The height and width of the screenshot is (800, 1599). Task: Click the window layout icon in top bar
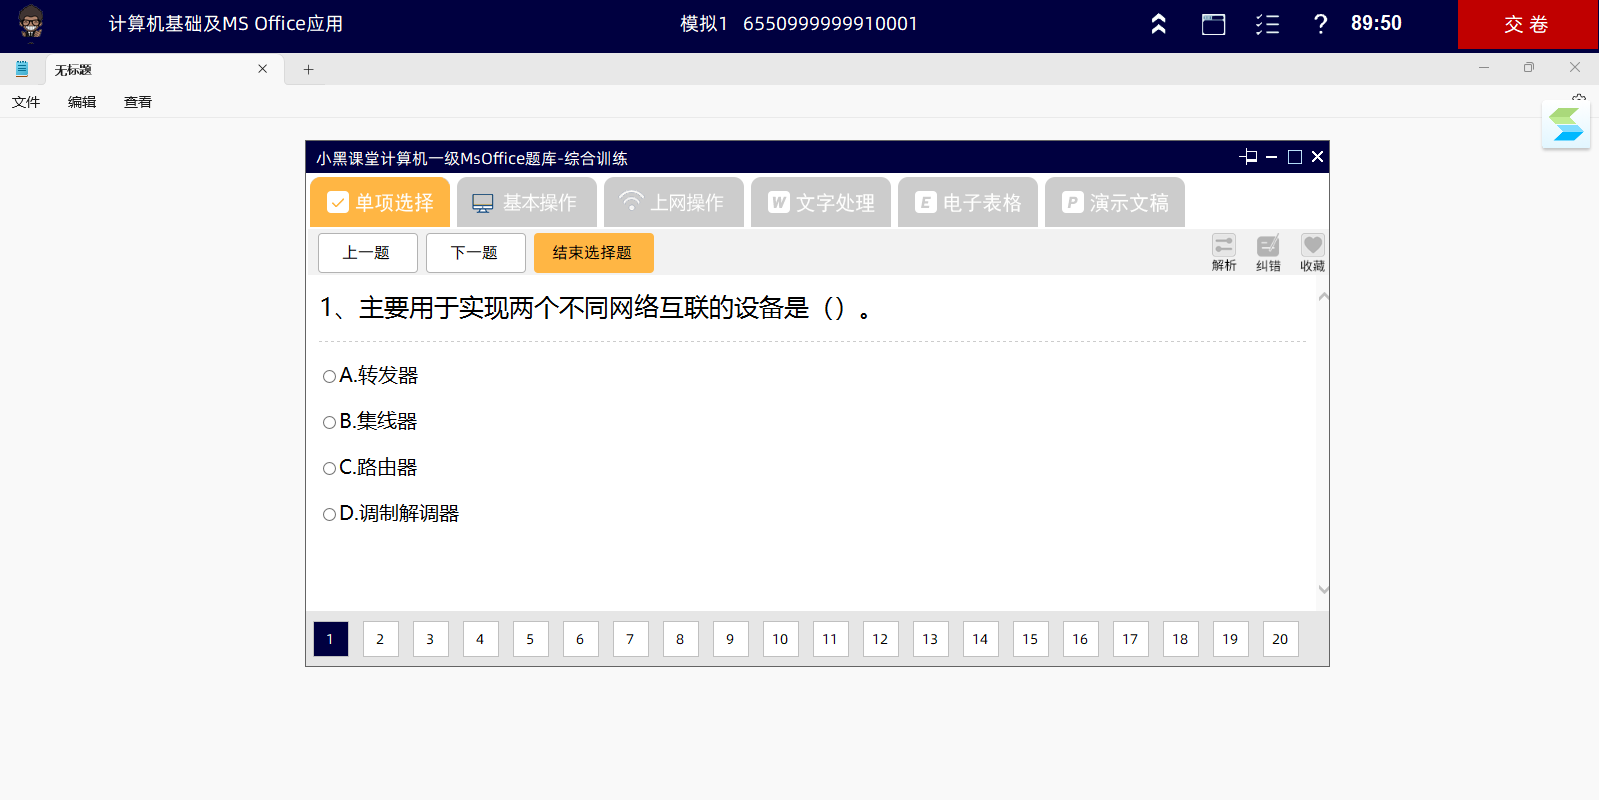click(x=1213, y=24)
